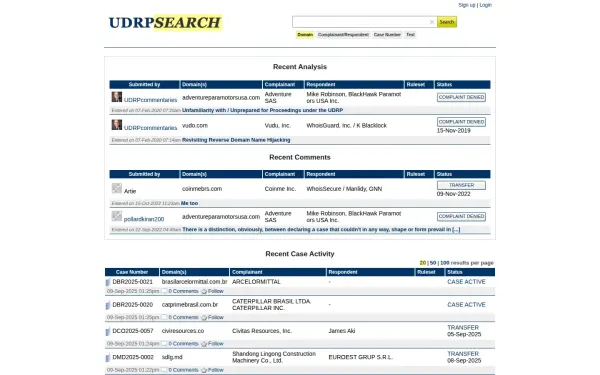Open pollardkiran200 user profile link
Image resolution: width=600 pixels, height=375 pixels.
click(144, 219)
